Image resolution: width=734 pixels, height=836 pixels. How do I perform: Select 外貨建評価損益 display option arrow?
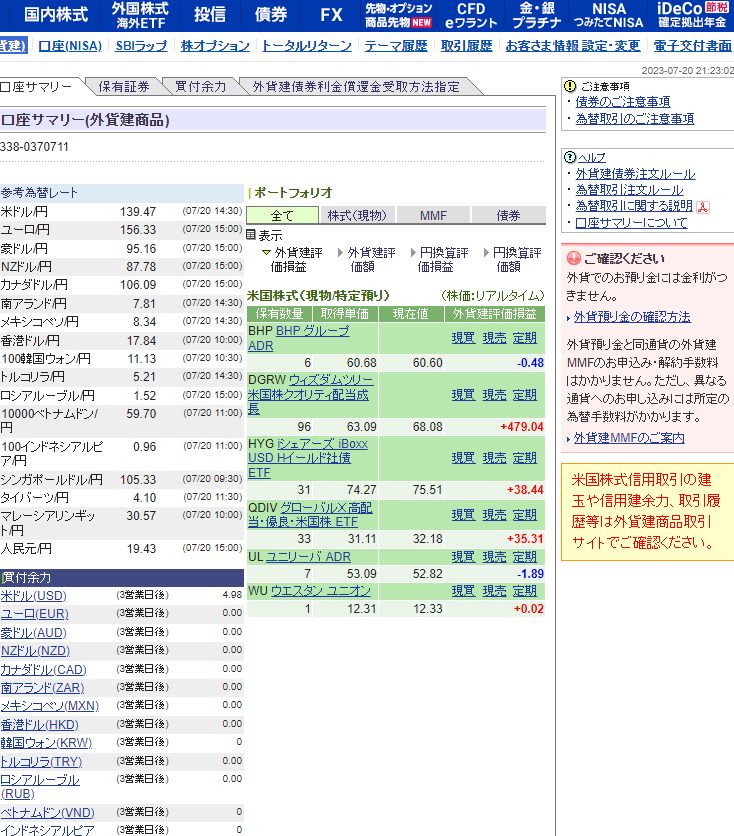tap(266, 253)
